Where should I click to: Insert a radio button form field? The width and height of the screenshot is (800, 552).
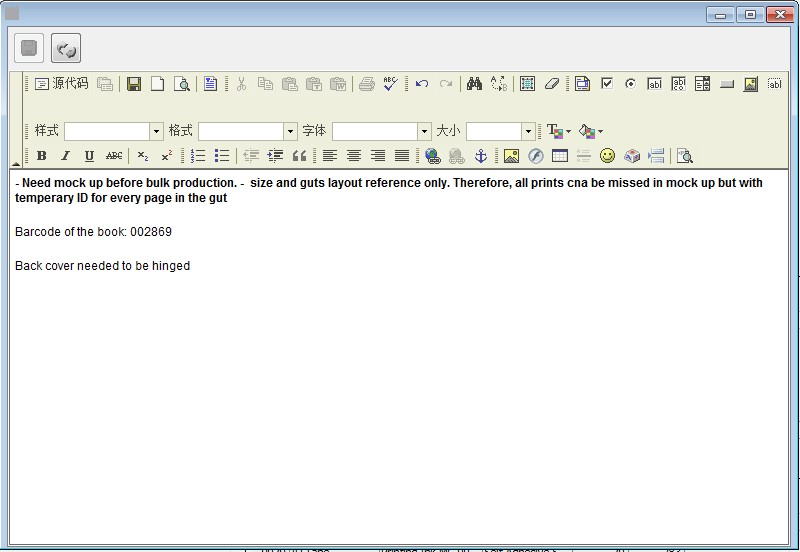tap(631, 84)
